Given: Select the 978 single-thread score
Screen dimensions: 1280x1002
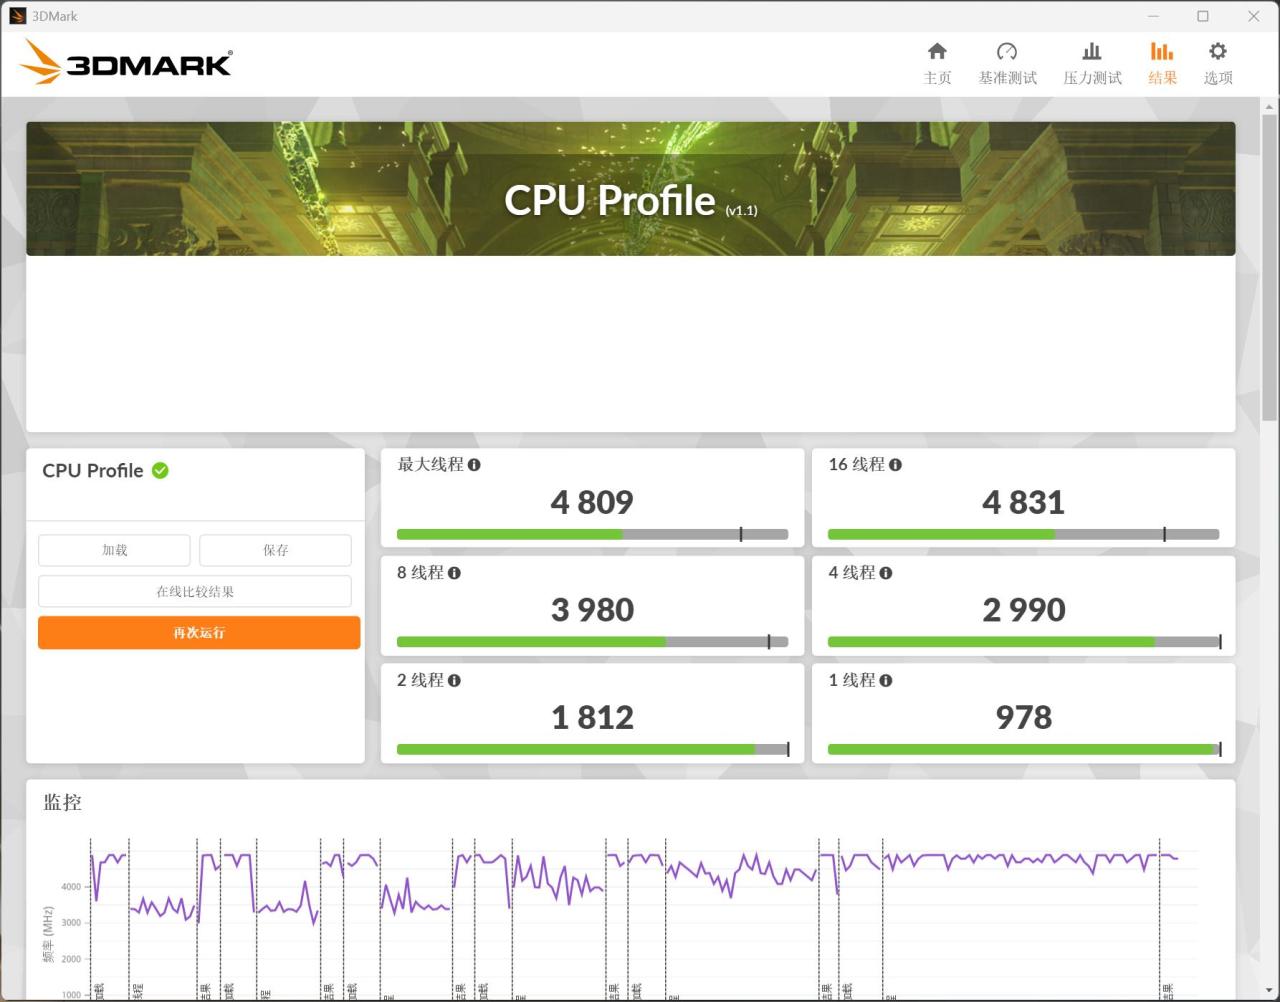Looking at the screenshot, I should 1023,717.
